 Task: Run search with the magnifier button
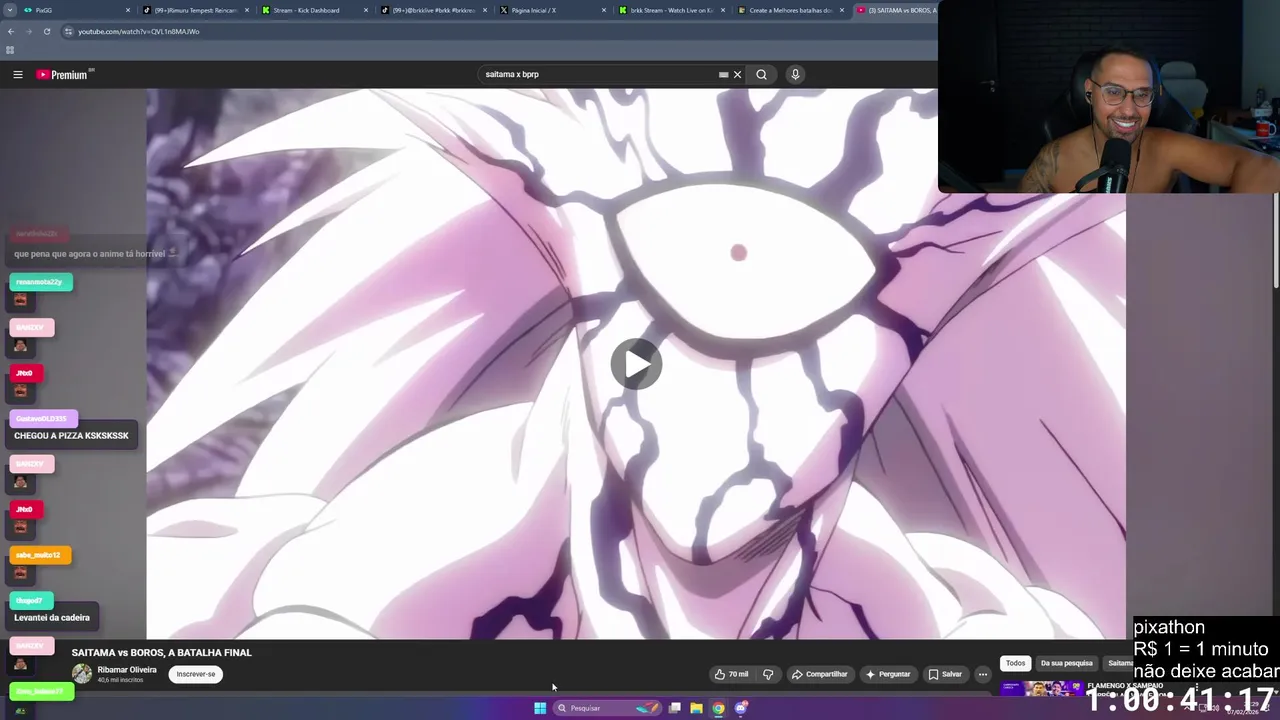pyautogui.click(x=761, y=74)
